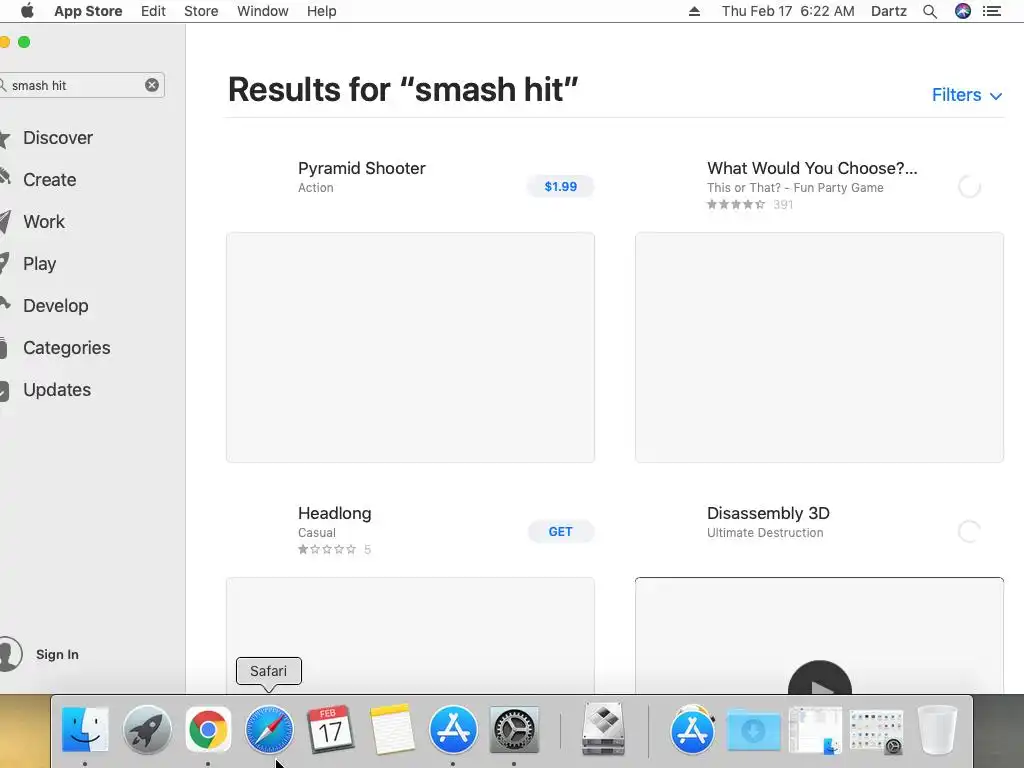This screenshot has width=1024, height=768.
Task: Click Sign In in the sidebar
Action: [x=57, y=654]
